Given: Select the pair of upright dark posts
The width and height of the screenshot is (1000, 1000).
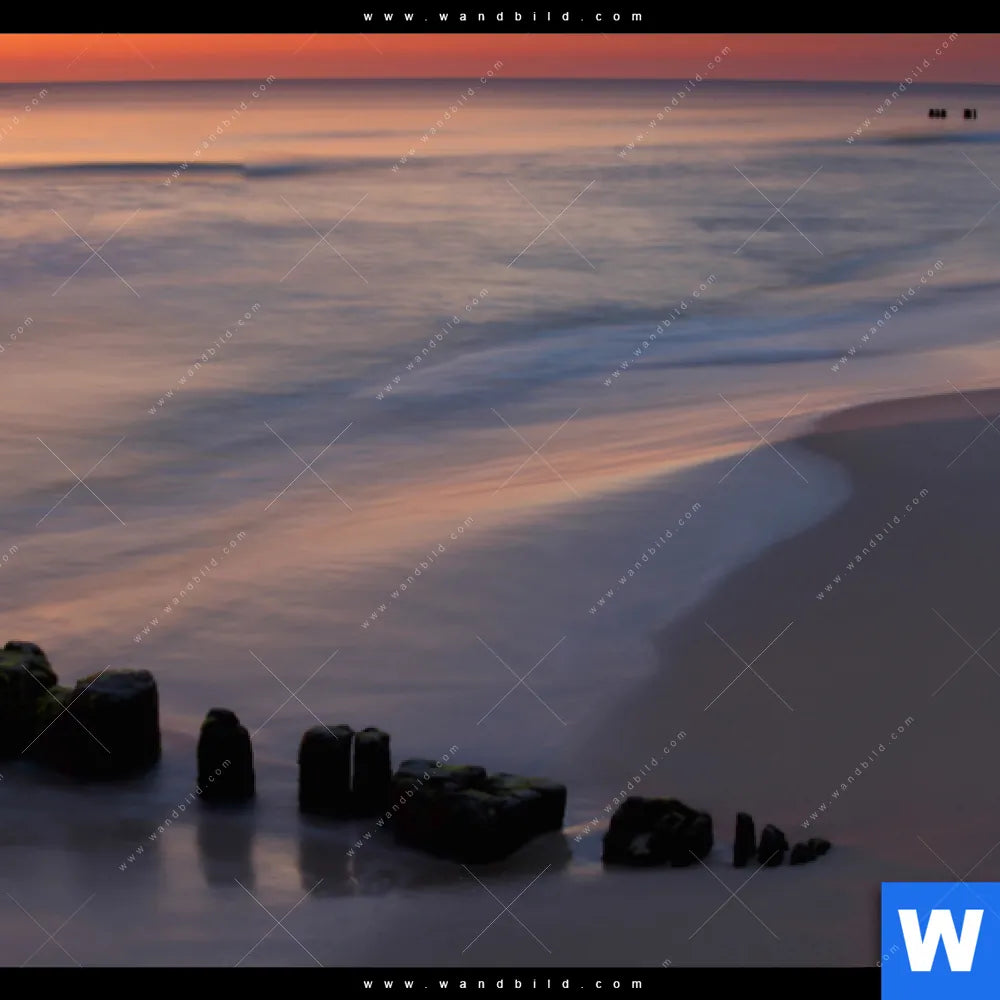Looking at the screenshot, I should coord(345,770).
